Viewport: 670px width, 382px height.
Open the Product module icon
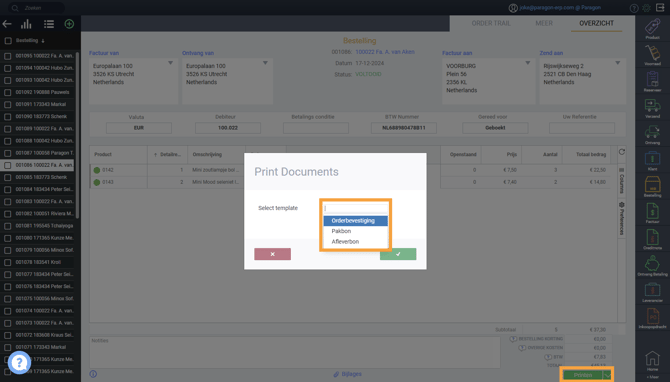coord(652,26)
